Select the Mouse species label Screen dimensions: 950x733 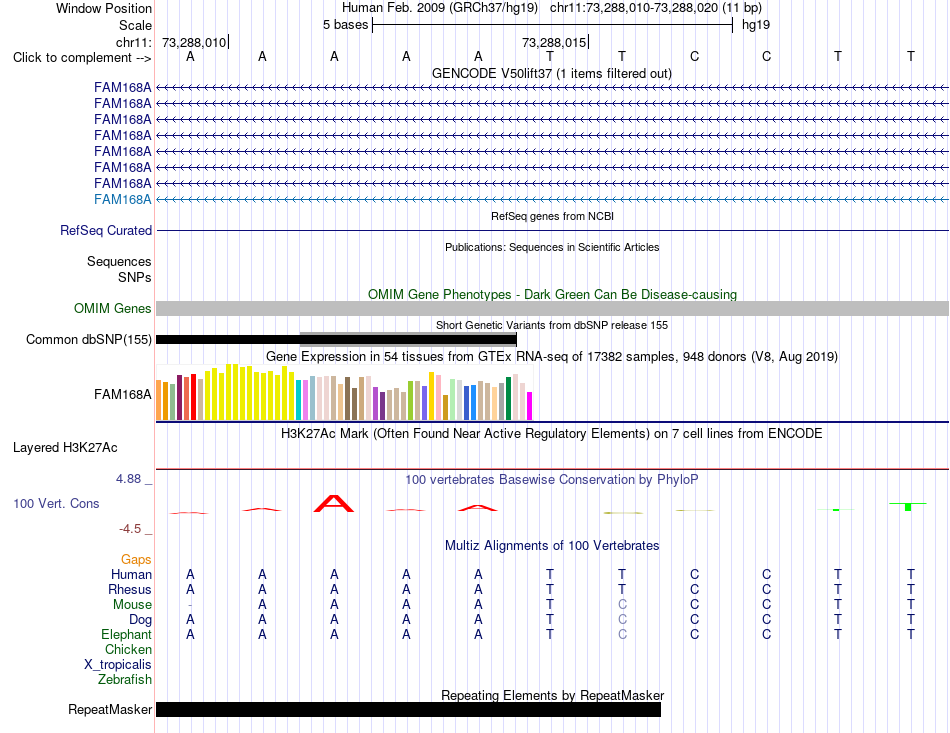(x=132, y=605)
